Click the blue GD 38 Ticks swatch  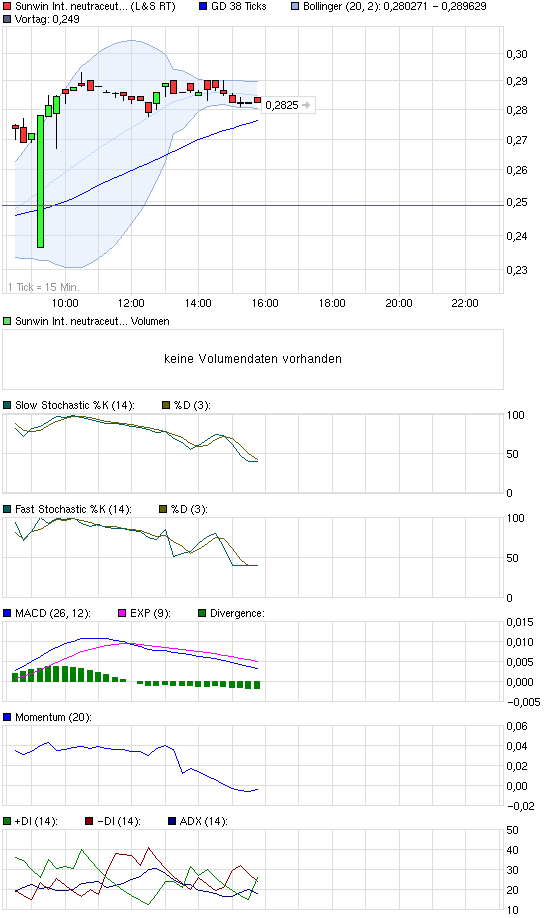pos(203,6)
